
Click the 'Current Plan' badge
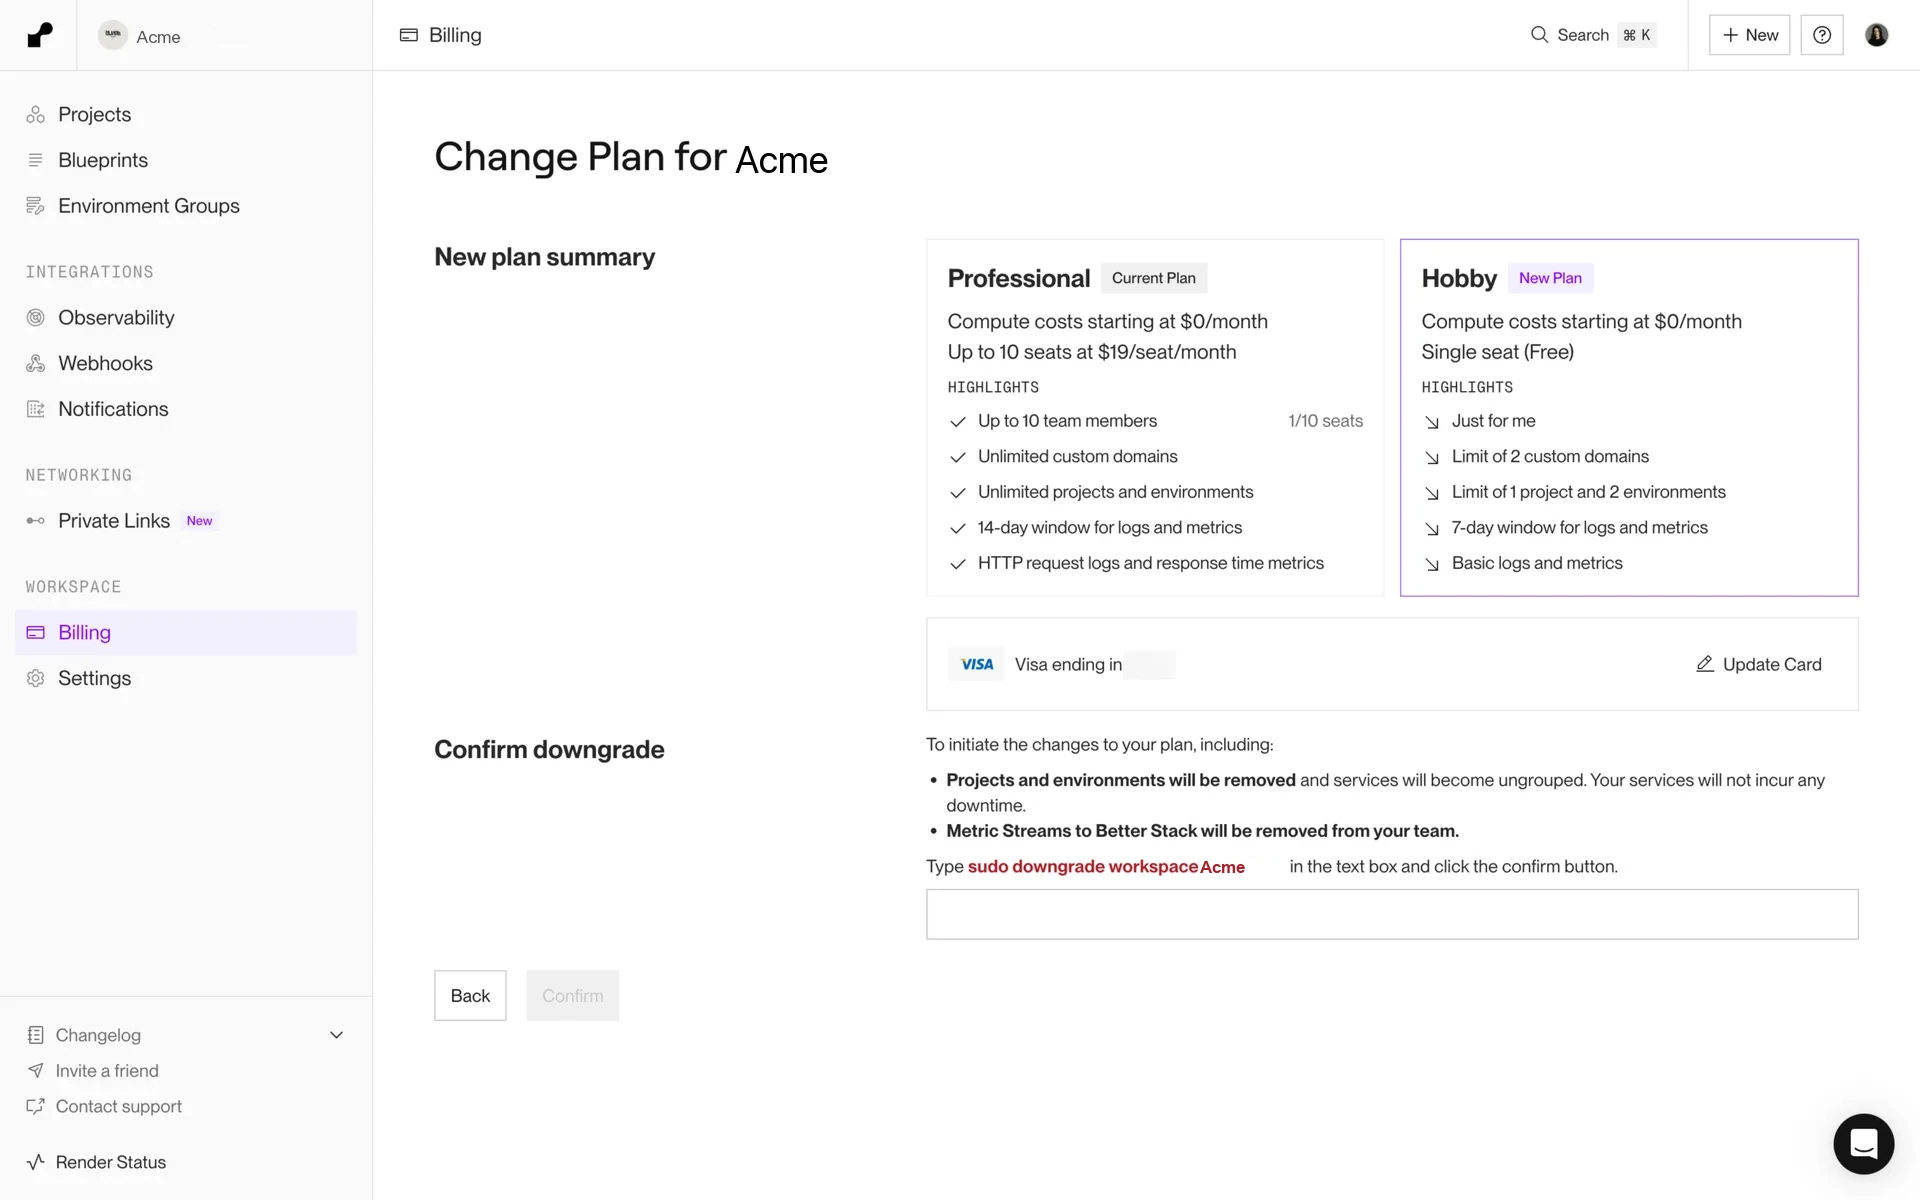1153,278
